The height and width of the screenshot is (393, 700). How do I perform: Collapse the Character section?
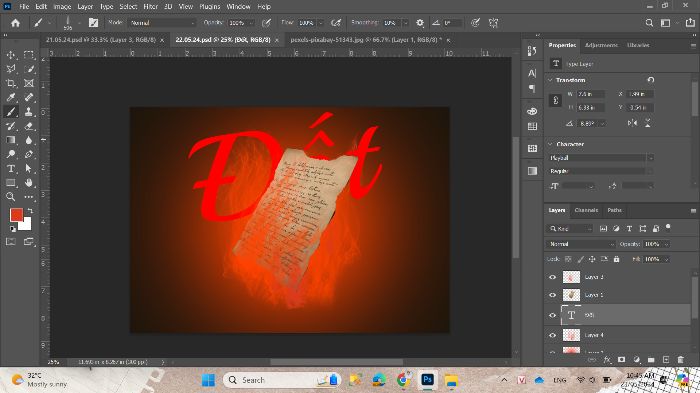[550, 144]
